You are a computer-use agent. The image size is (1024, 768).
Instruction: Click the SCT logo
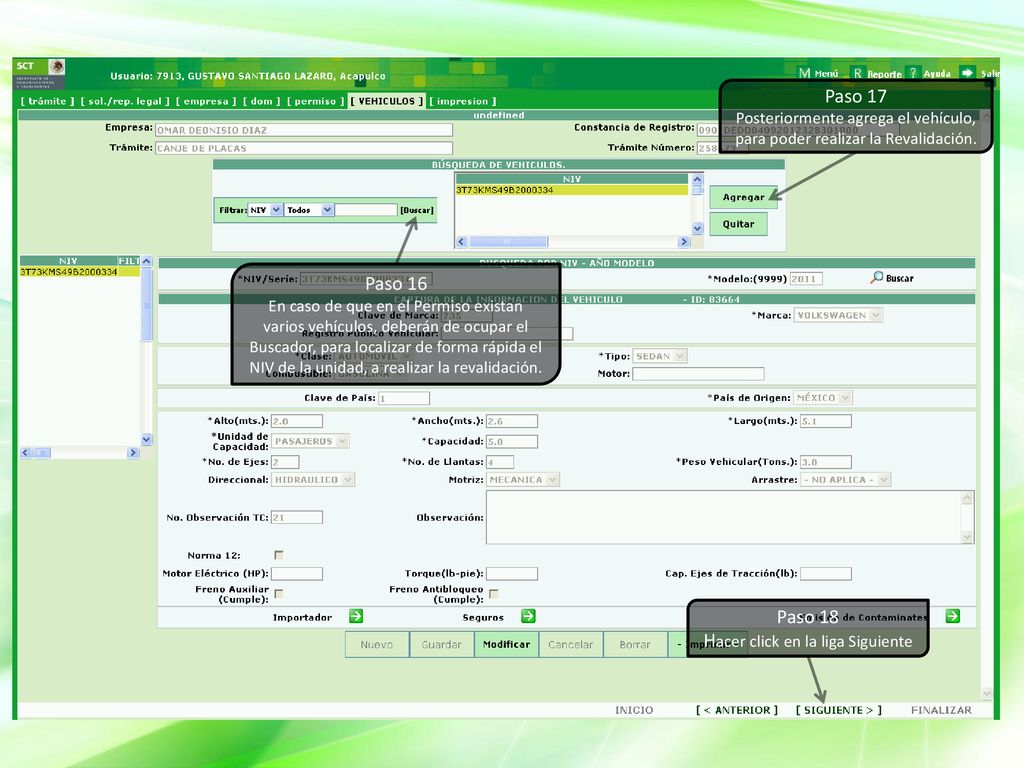(x=39, y=74)
